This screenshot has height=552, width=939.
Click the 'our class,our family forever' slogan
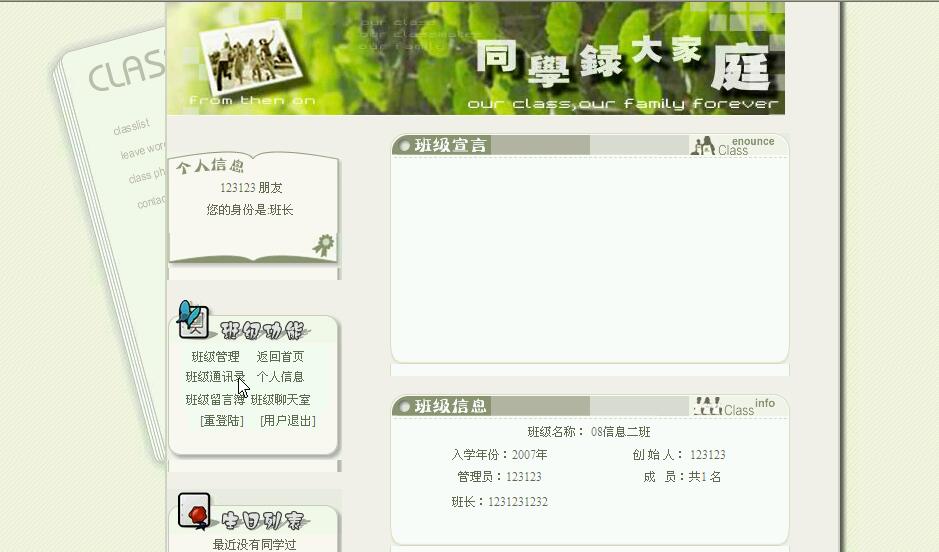[x=623, y=104]
